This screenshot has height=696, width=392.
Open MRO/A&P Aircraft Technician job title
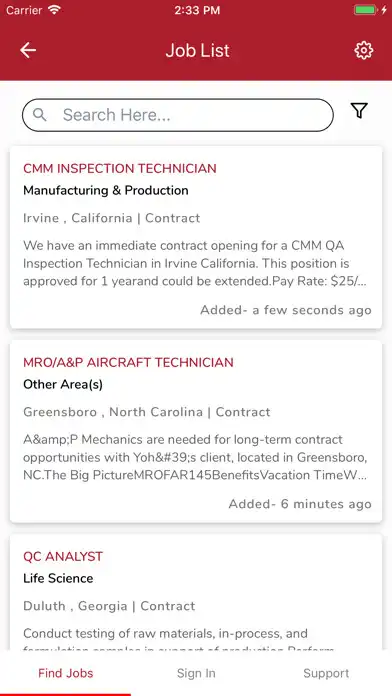pyautogui.click(x=128, y=363)
